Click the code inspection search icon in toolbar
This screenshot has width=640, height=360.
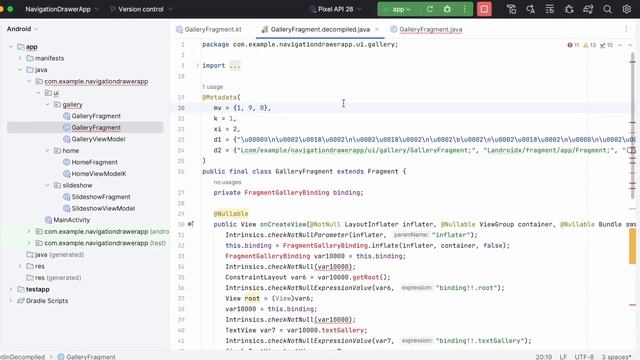point(531,9)
